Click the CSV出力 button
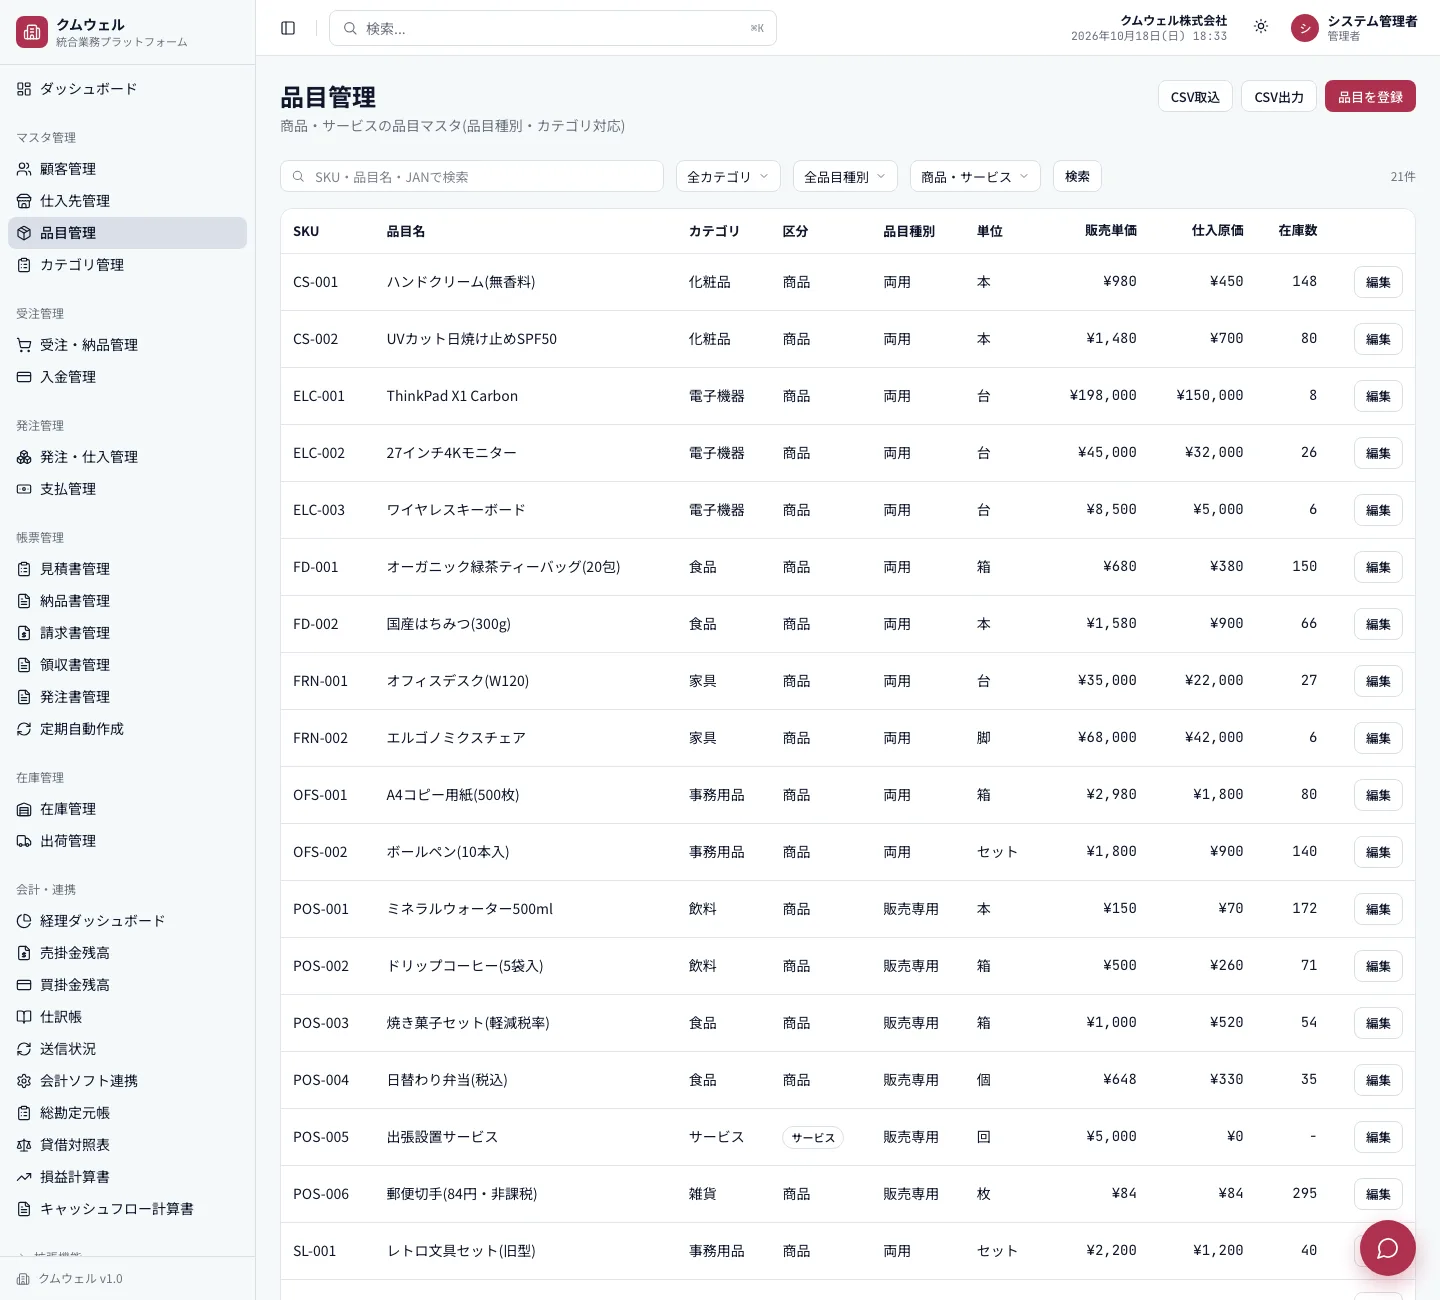Viewport: 1440px width, 1300px height. [1279, 96]
